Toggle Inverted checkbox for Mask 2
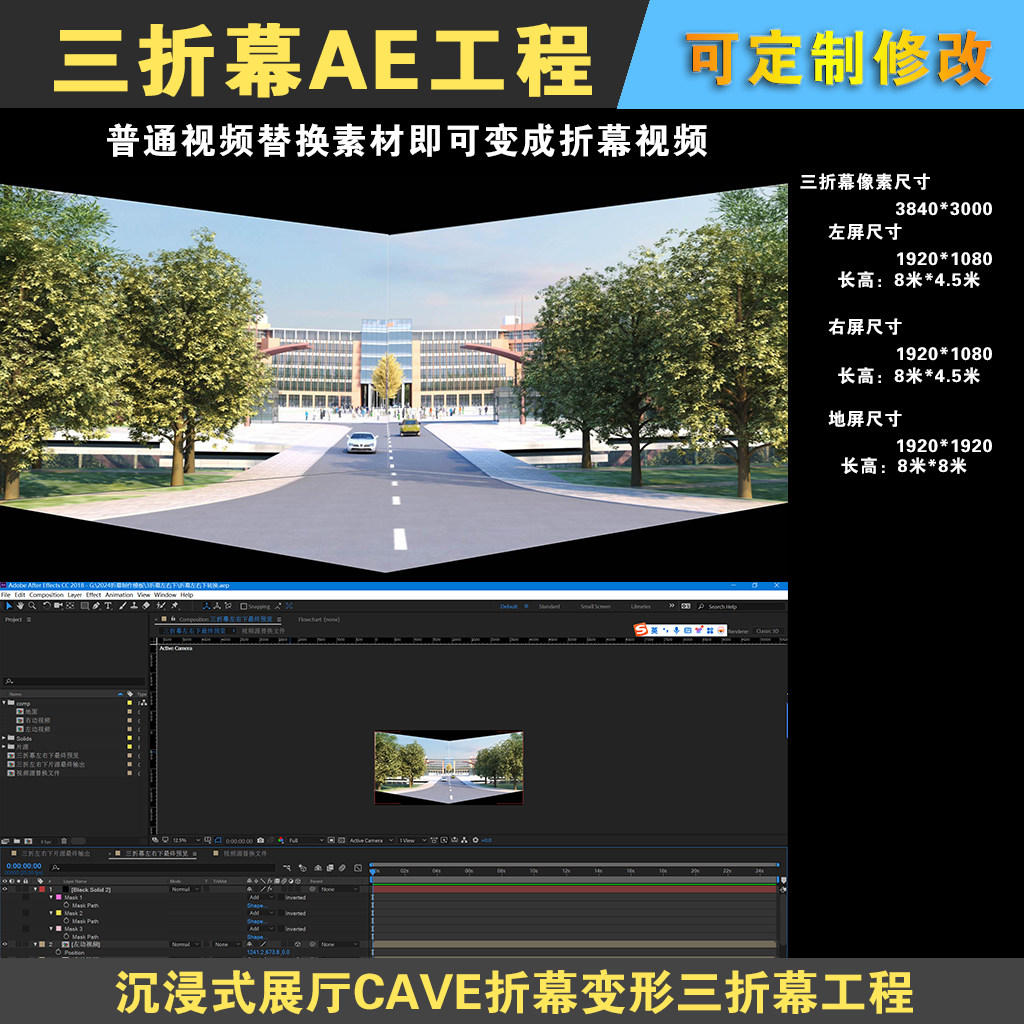1024x1024 pixels. (281, 913)
